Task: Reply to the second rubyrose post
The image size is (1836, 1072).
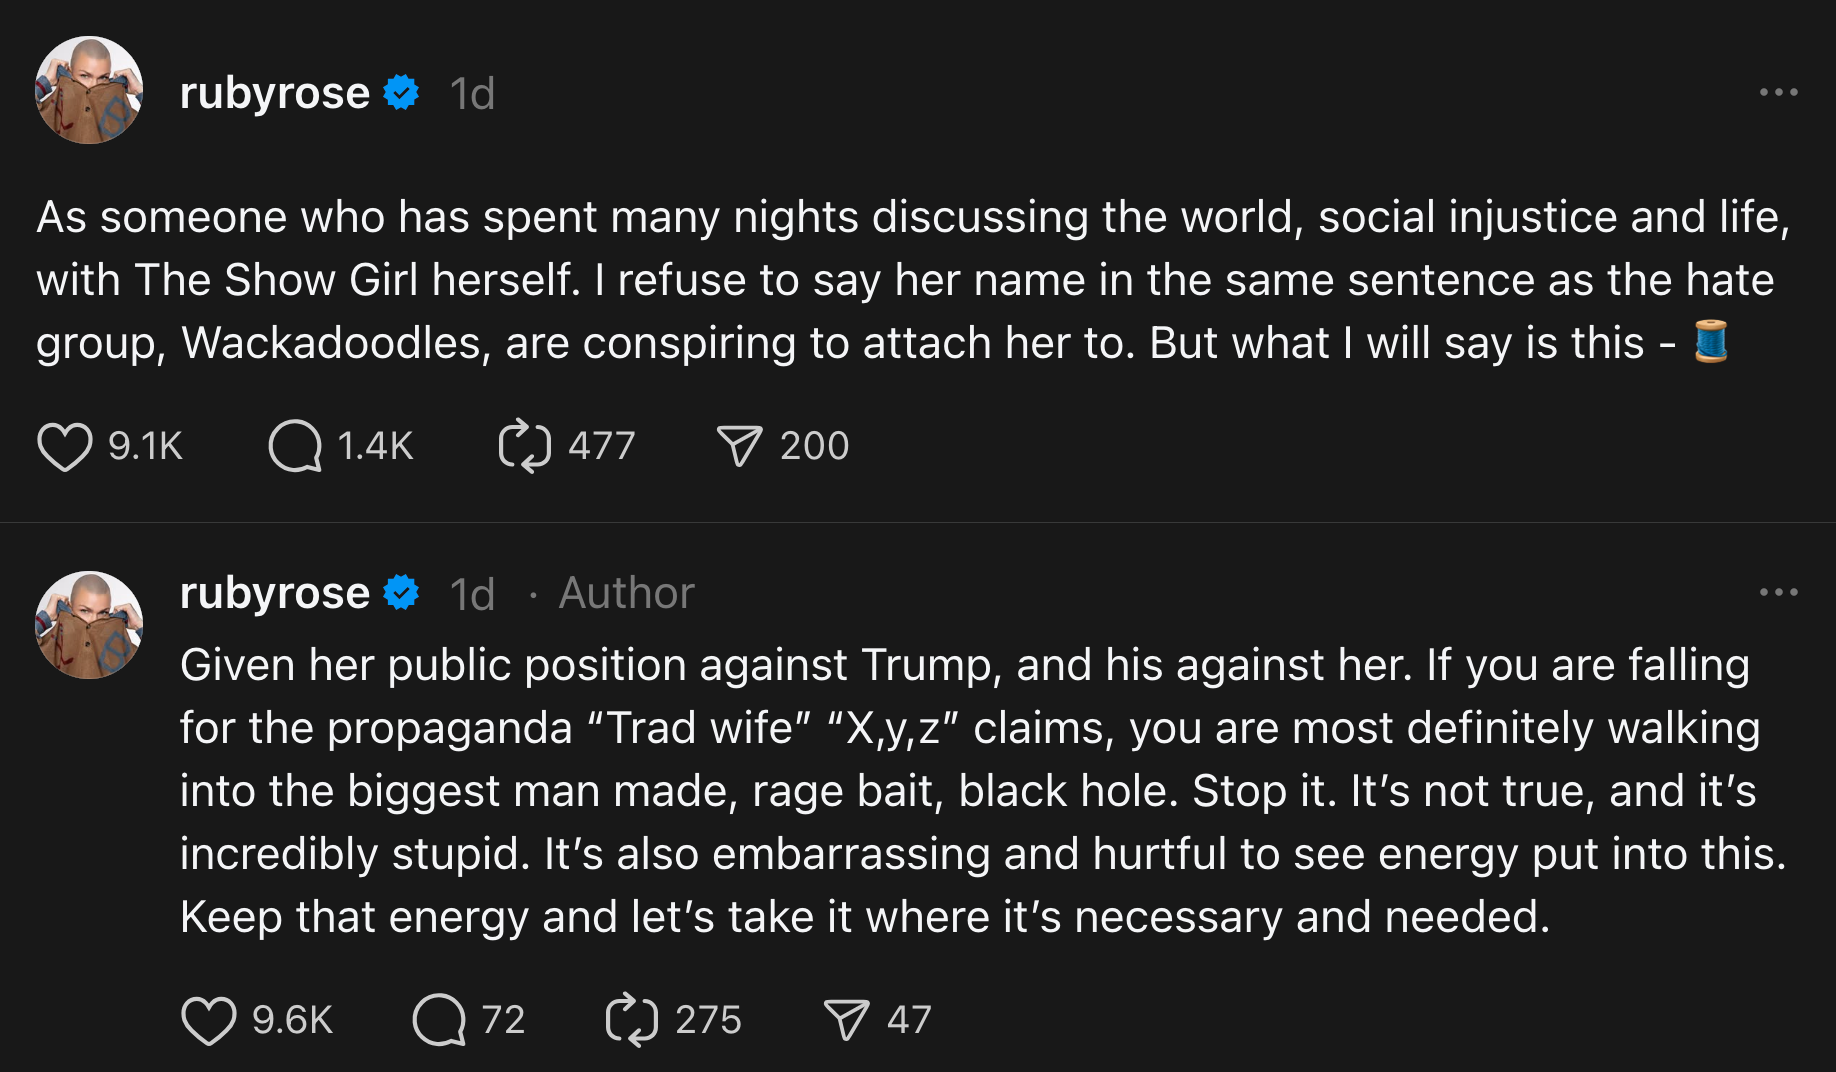Action: click(x=439, y=1020)
